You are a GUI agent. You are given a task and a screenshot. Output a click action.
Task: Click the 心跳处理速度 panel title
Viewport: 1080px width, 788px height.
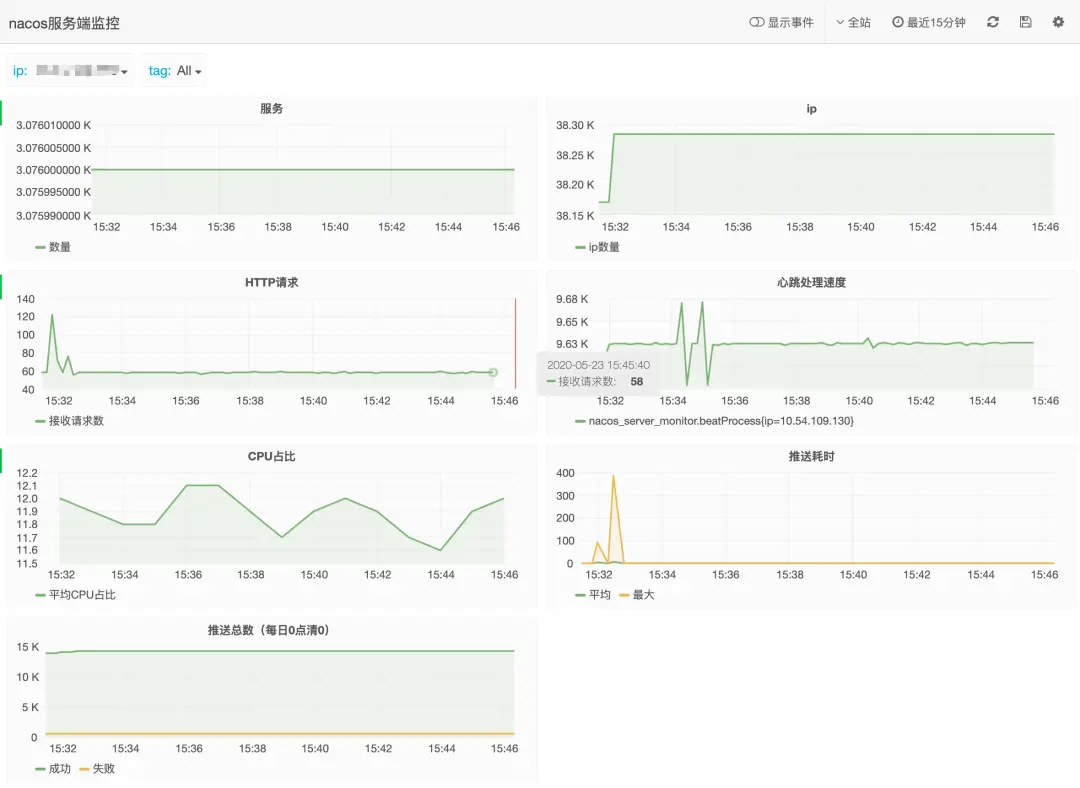pyautogui.click(x=811, y=282)
